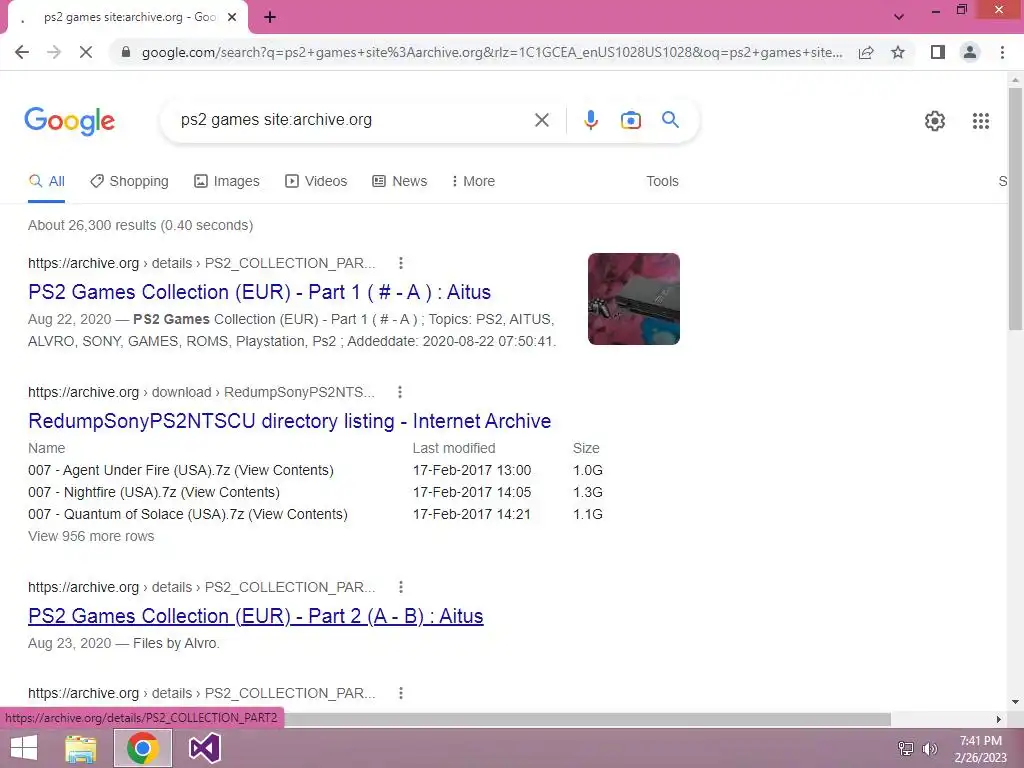Open the volume speaker tray icon
This screenshot has width=1024, height=768.
(x=929, y=749)
